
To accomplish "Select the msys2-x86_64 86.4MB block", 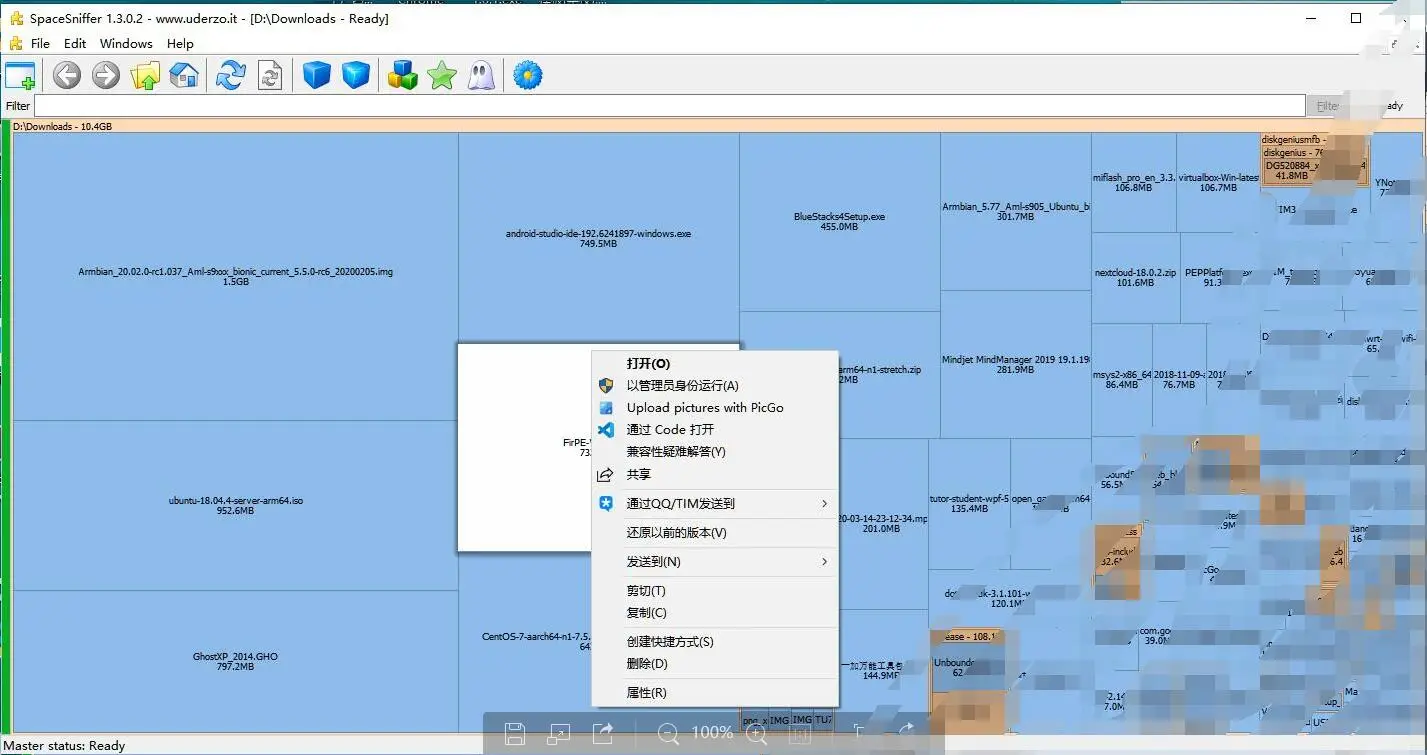I will pos(1121,379).
